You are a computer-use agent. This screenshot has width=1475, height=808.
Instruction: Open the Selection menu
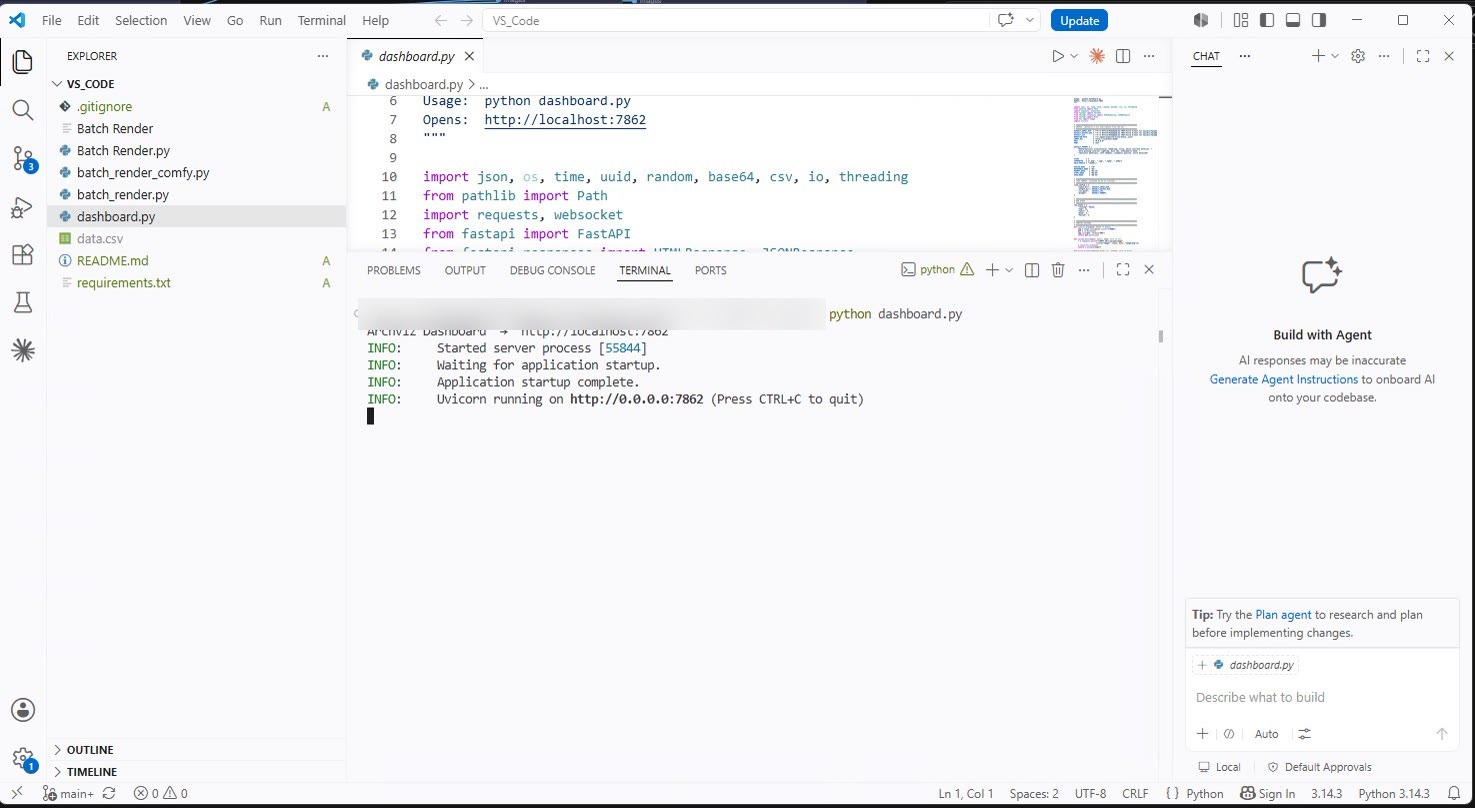141,20
